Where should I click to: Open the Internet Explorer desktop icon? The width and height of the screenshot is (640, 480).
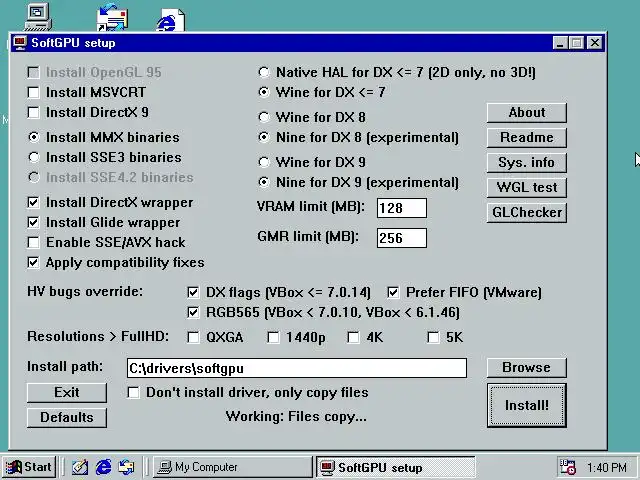pos(171,20)
